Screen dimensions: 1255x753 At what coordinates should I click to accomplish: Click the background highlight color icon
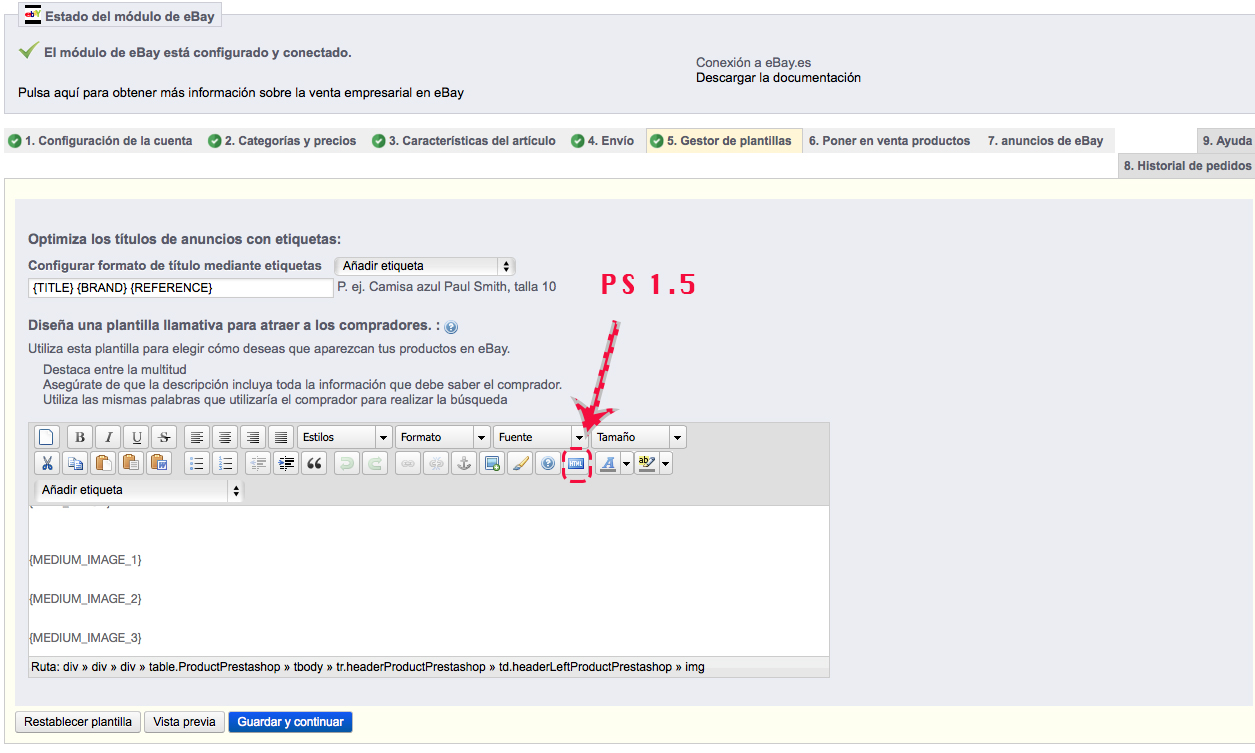pyautogui.click(x=646, y=463)
